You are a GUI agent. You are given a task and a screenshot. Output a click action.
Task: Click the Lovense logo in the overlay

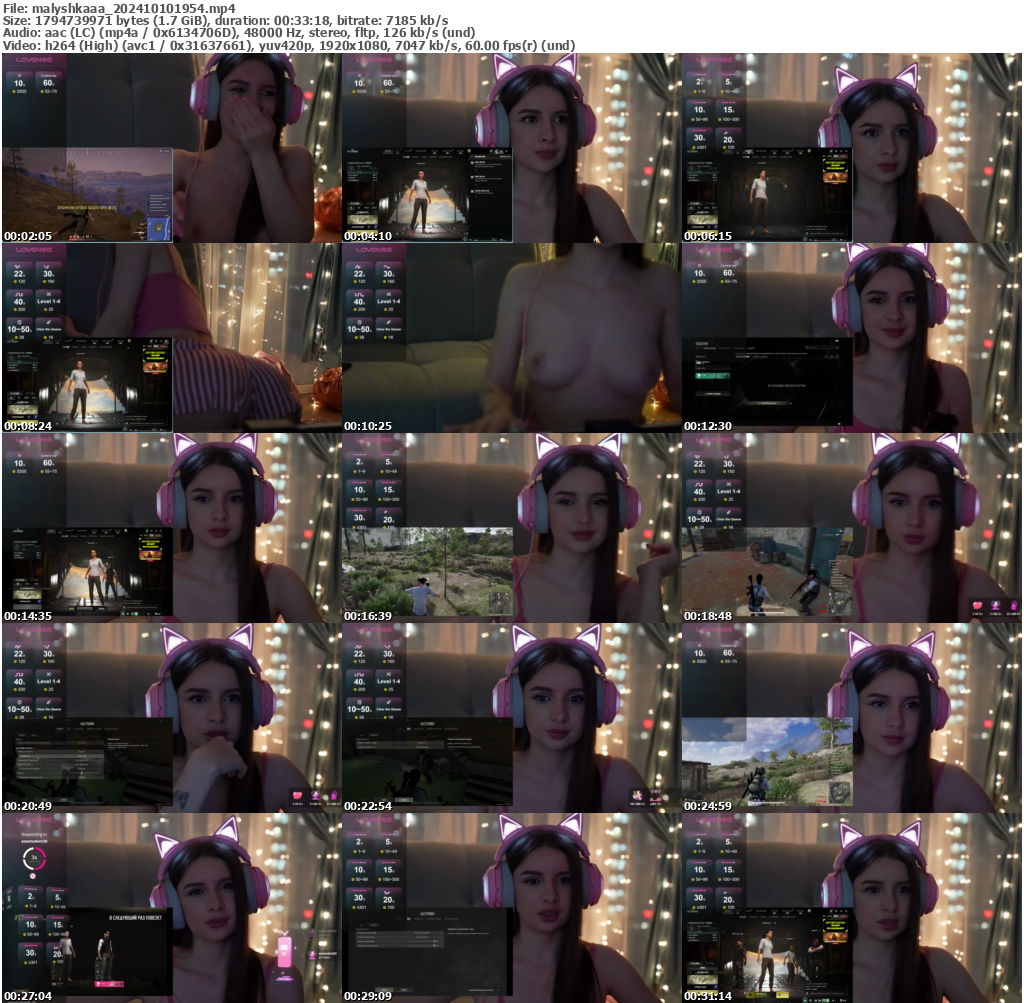(714, 60)
